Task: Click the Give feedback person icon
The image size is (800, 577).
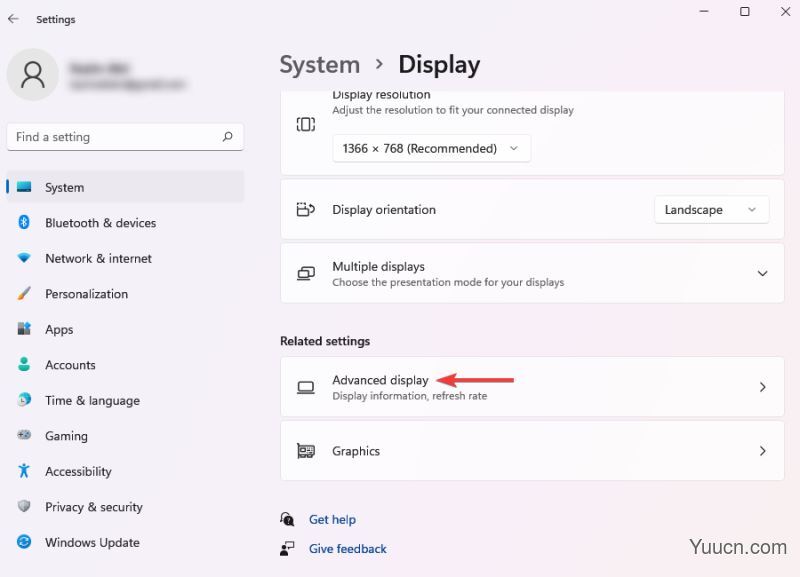Action: click(287, 548)
